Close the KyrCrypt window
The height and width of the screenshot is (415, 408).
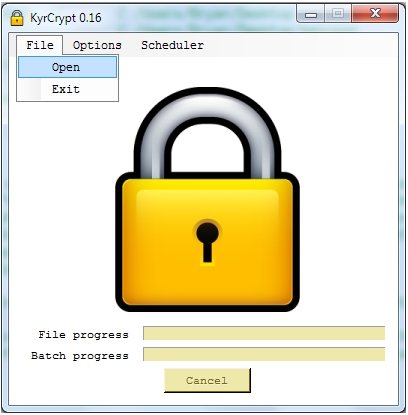click(x=375, y=14)
